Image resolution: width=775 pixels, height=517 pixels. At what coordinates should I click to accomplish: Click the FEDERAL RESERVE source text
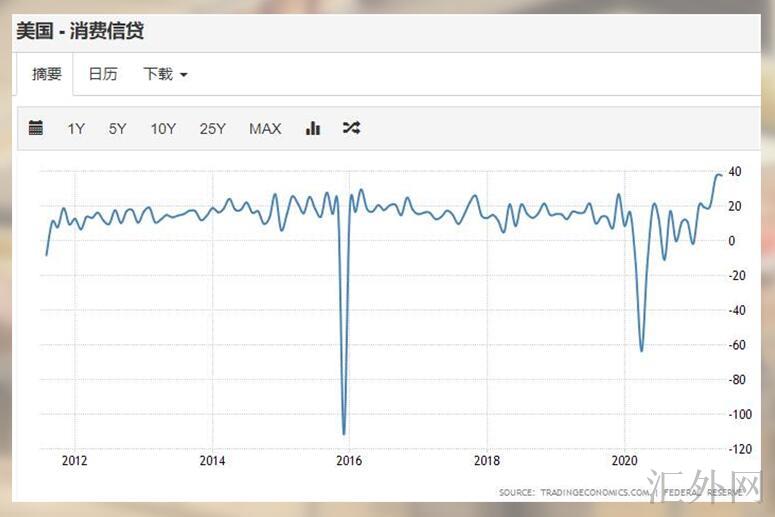coord(718,493)
